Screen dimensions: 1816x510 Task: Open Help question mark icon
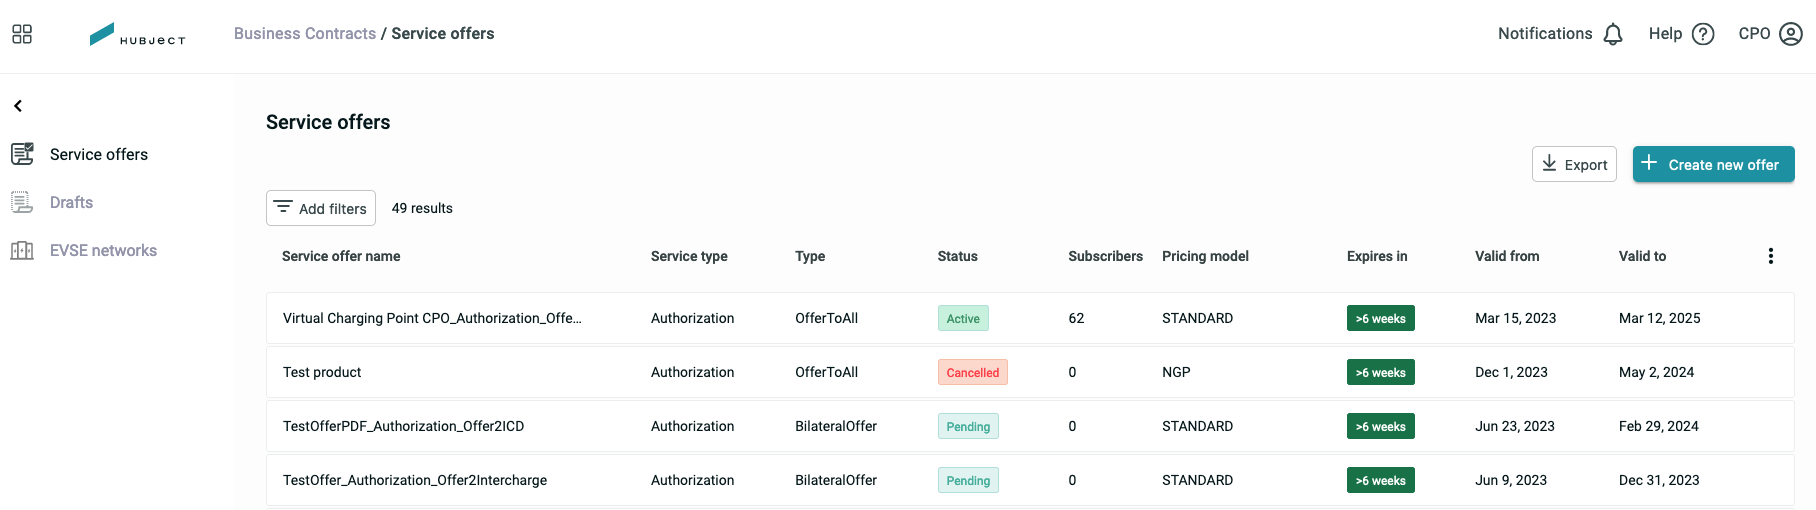[x=1703, y=34]
